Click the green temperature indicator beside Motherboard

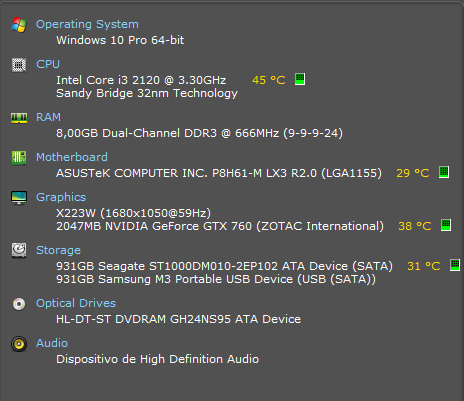click(444, 172)
